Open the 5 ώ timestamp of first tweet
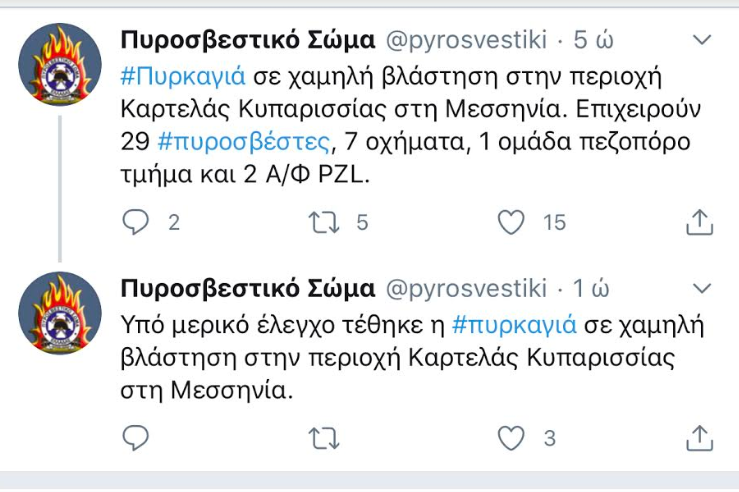Viewport: 739px width, 492px height. 593,40
